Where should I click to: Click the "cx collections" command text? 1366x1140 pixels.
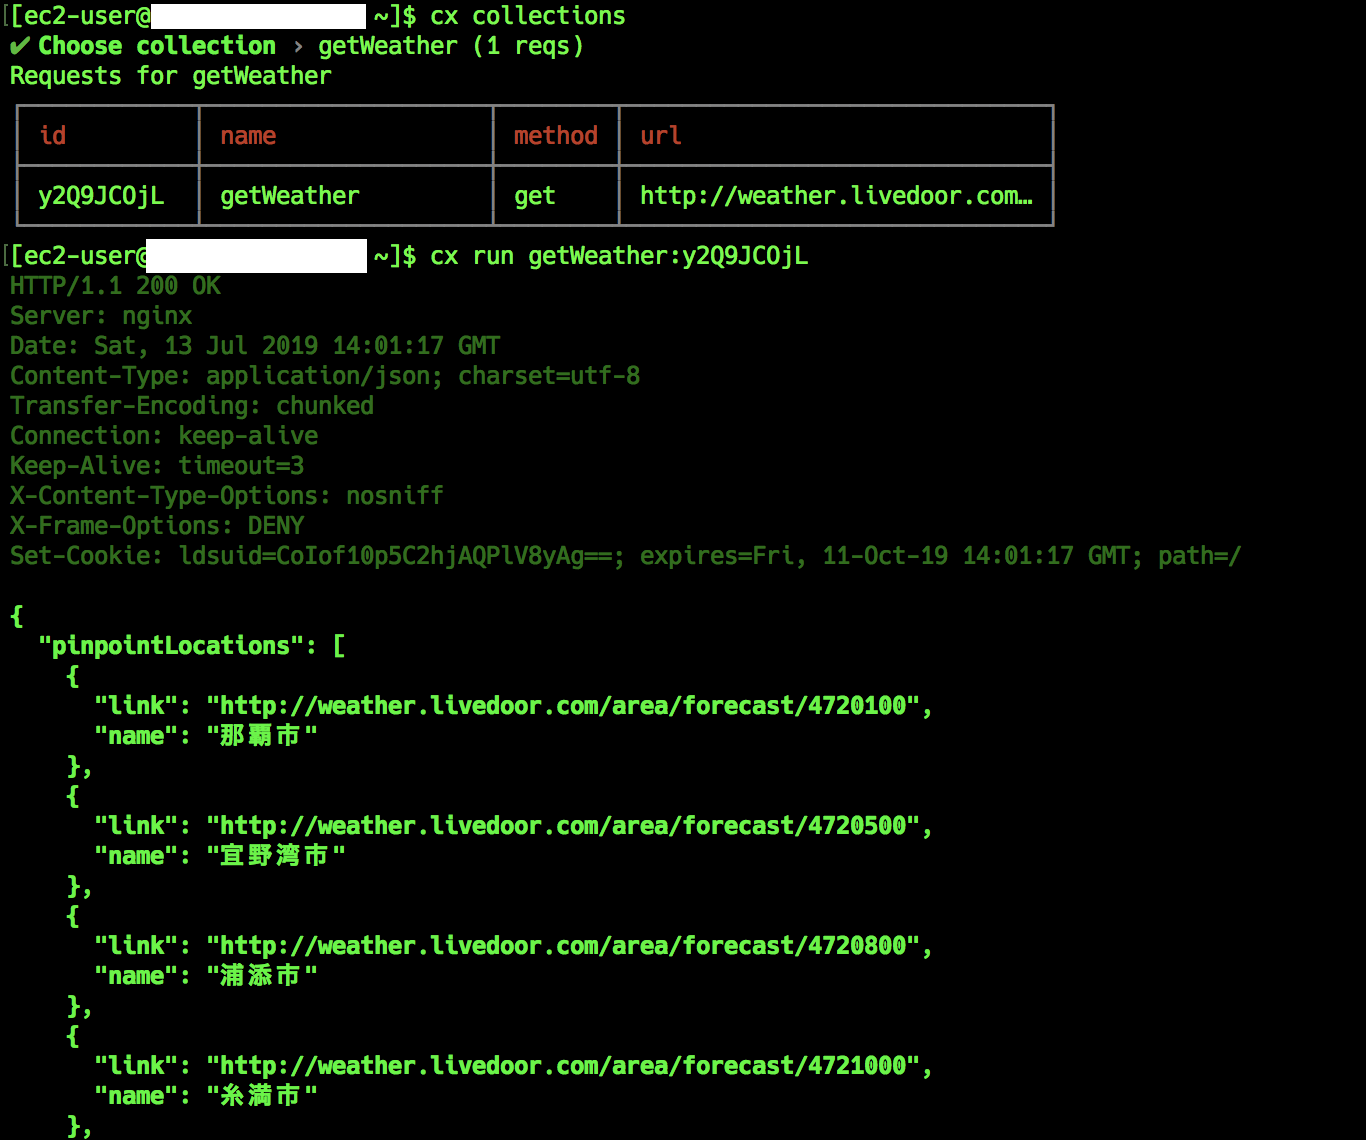click(527, 16)
